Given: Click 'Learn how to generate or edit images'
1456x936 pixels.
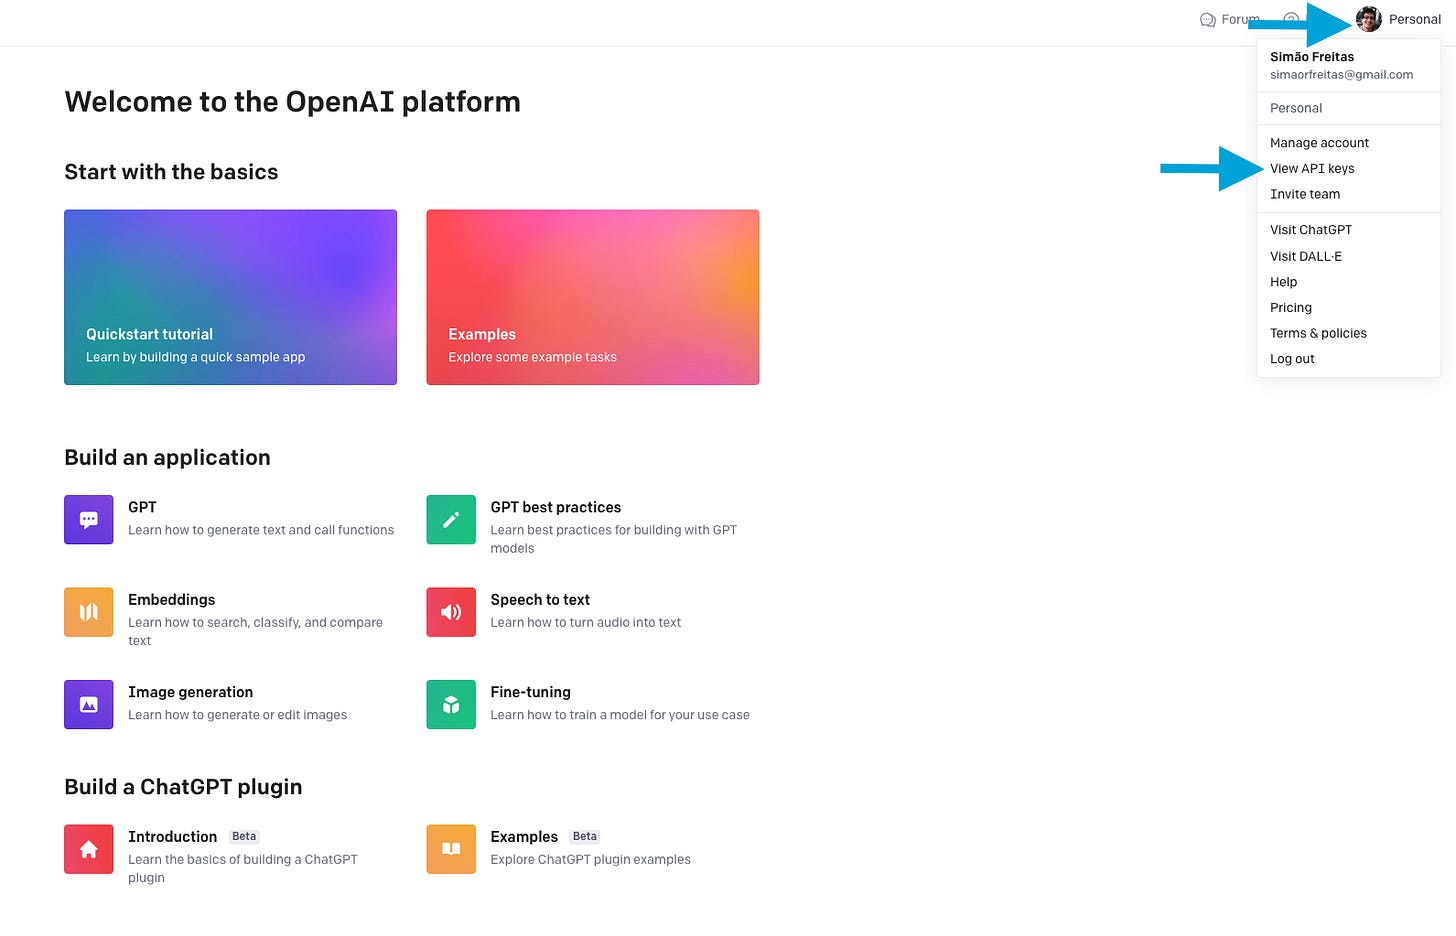Looking at the screenshot, I should coord(238,715).
